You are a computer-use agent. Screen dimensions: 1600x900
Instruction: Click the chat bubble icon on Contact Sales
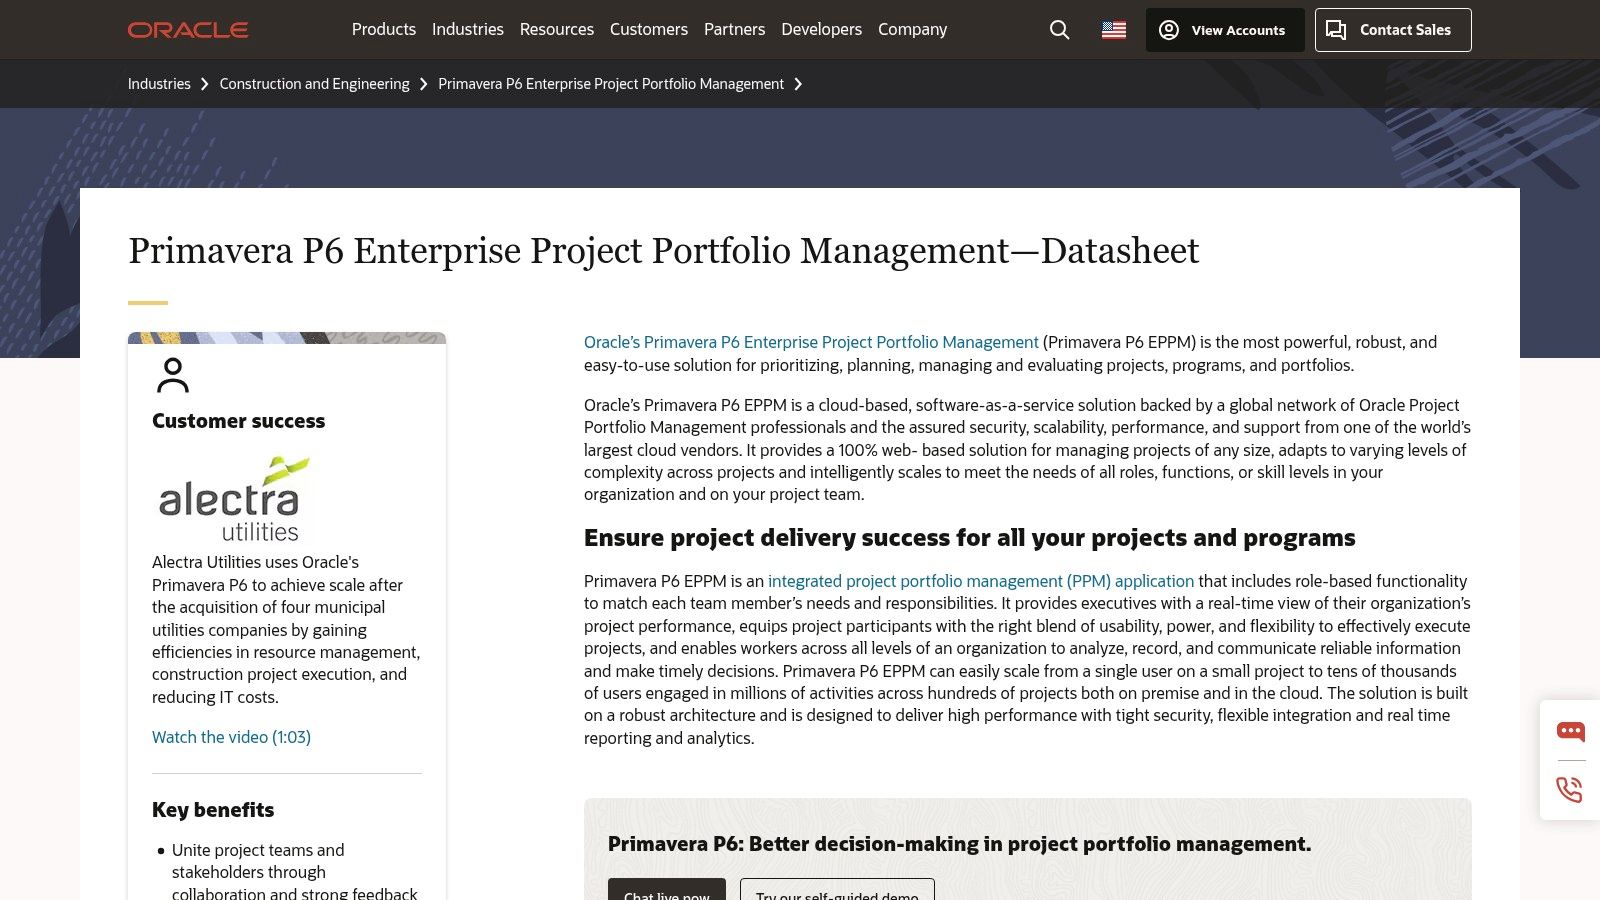pos(1337,30)
